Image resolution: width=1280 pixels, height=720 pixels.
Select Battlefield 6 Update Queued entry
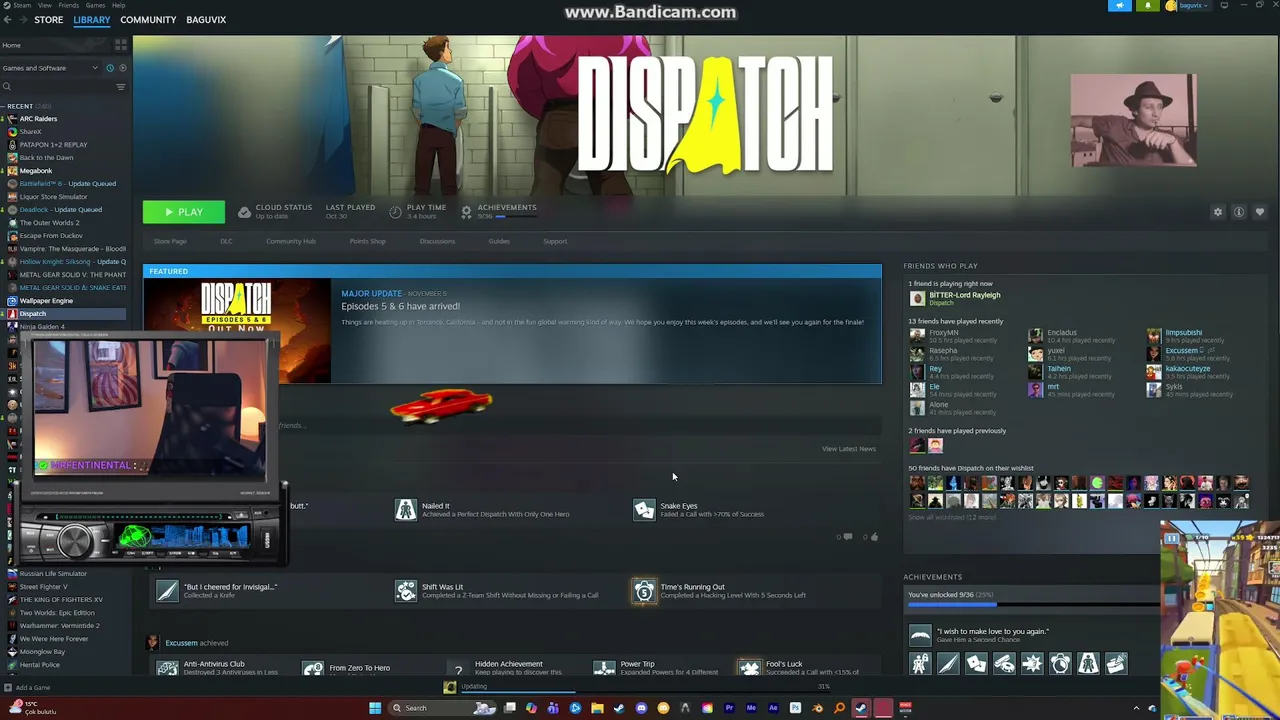(67, 184)
